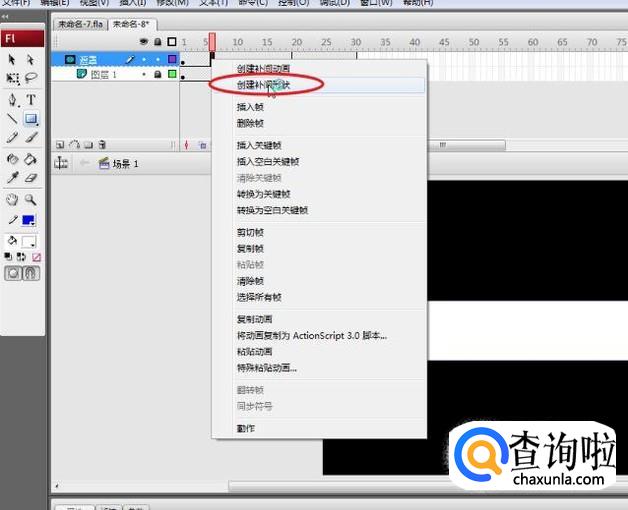Choose 复制帧 from the menu

pyautogui.click(x=250, y=248)
